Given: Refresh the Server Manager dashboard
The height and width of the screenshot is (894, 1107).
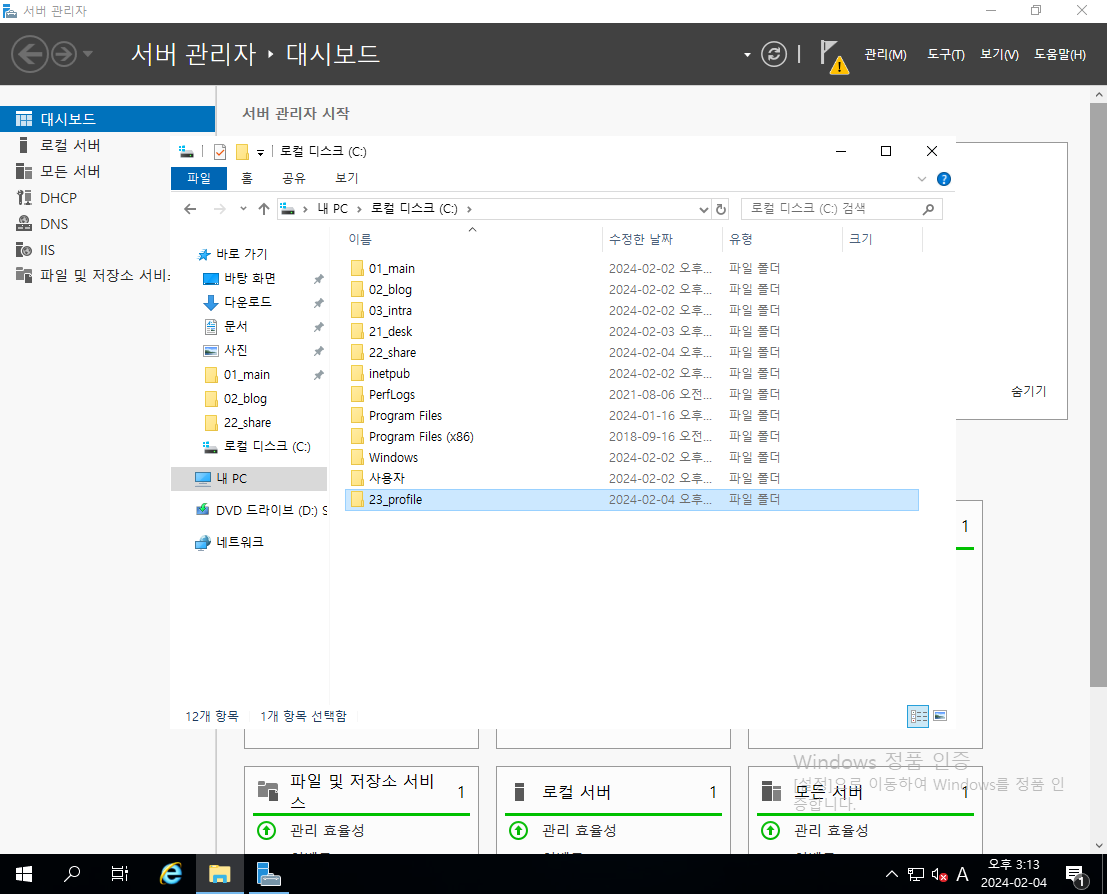Looking at the screenshot, I should pos(774,54).
